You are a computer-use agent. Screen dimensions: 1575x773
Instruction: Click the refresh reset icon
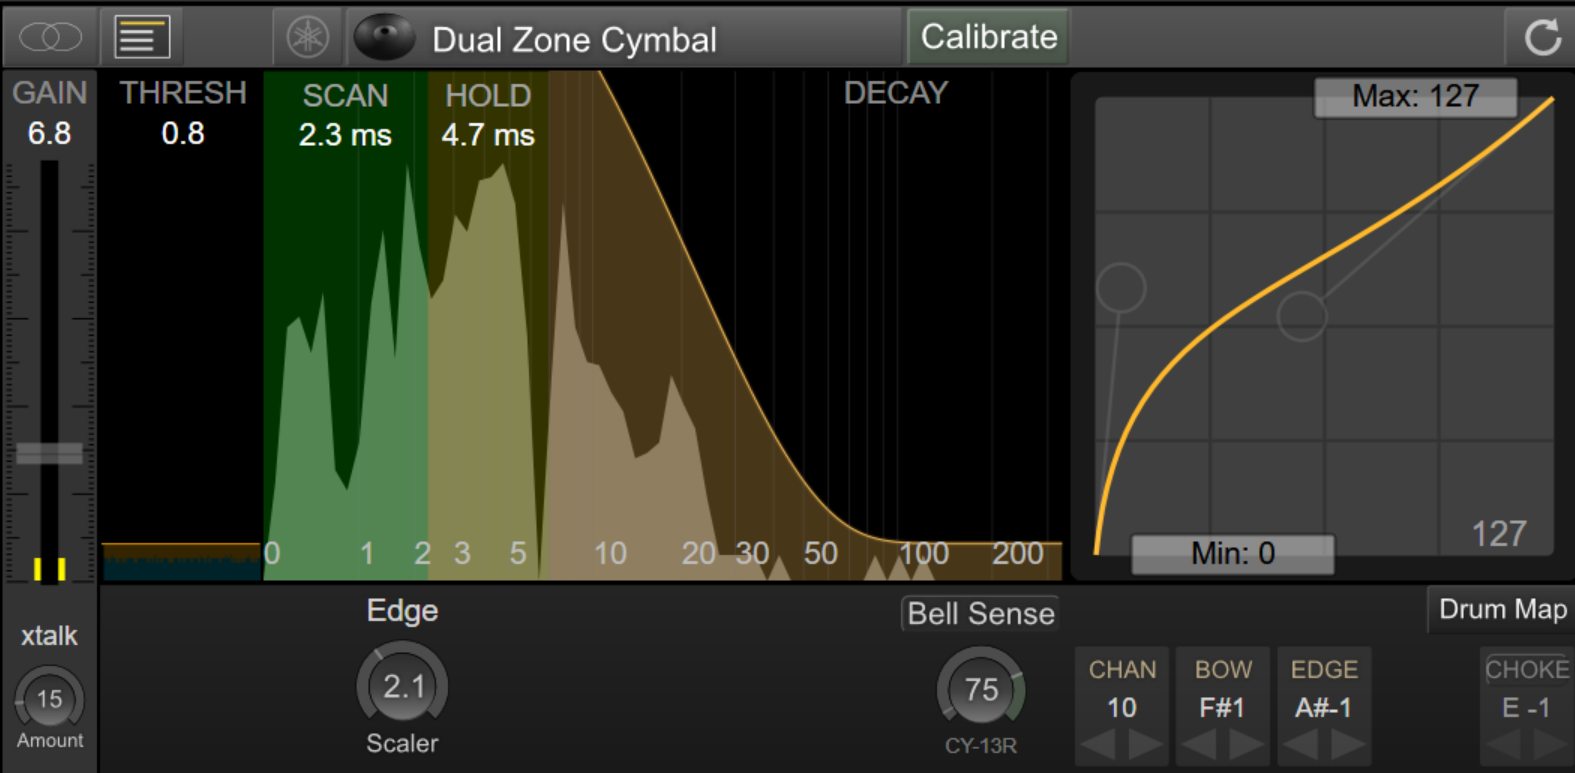point(1542,38)
